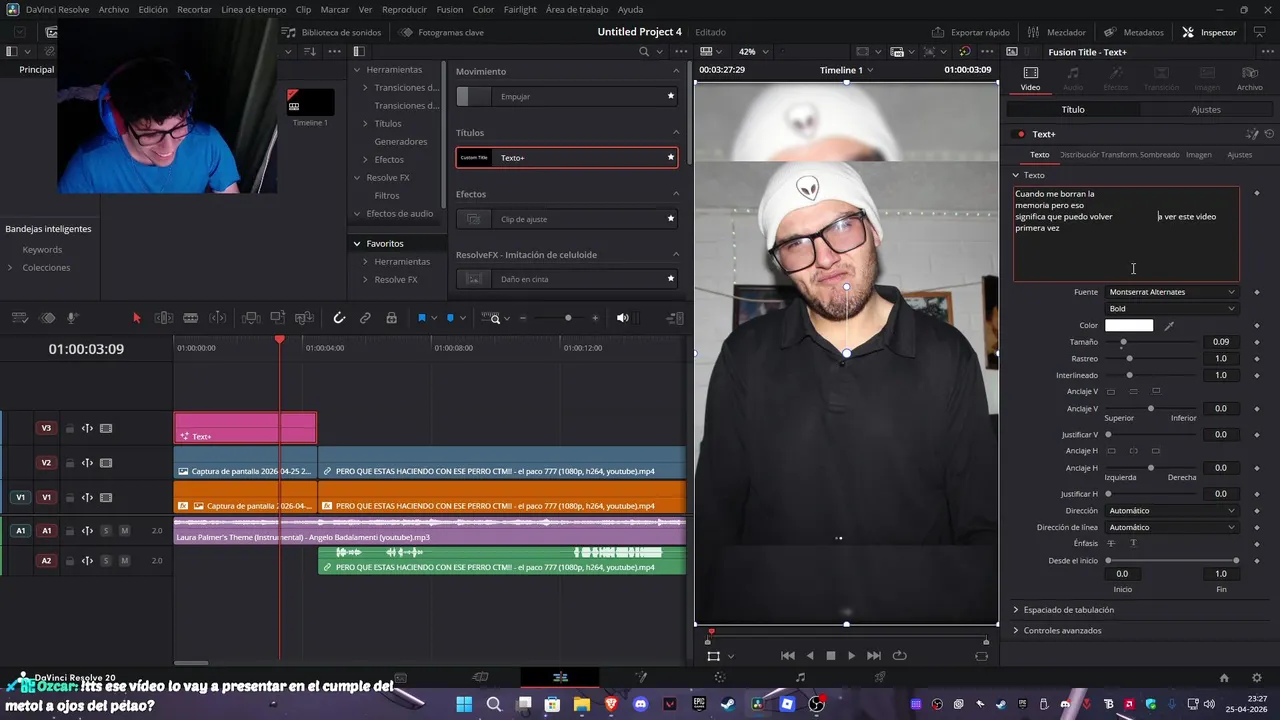Click inside the Texto input box

[1126, 234]
